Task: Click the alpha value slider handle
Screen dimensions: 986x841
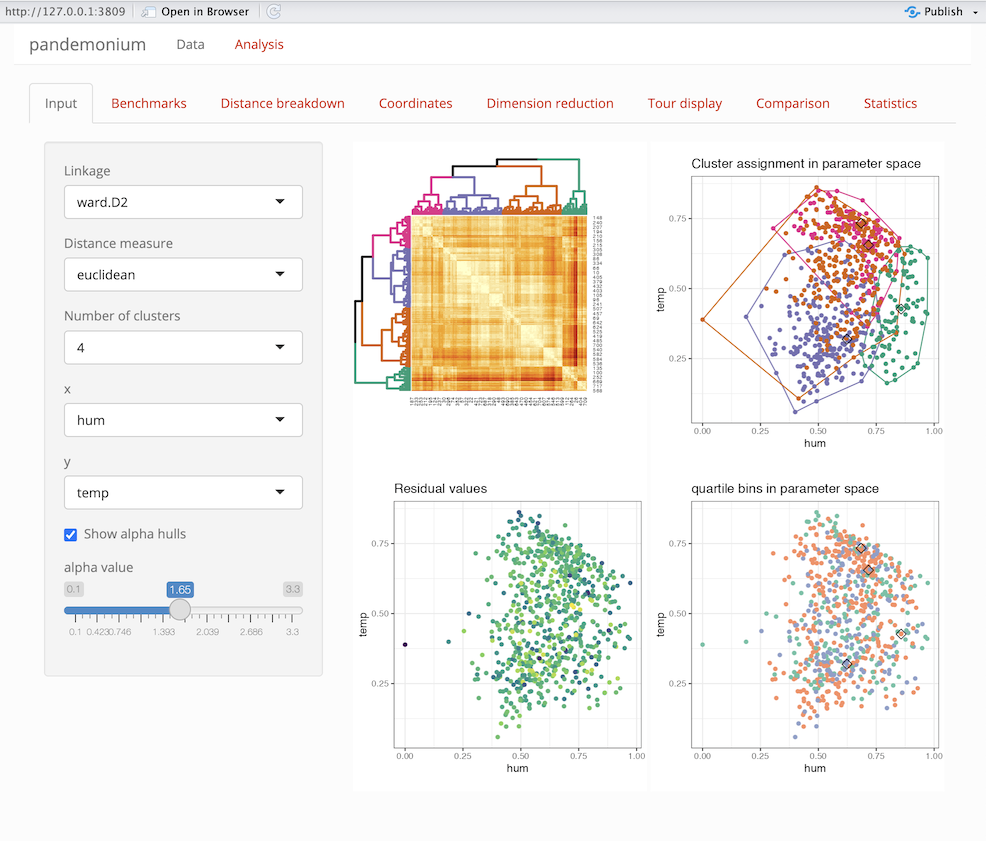Action: pos(179,610)
